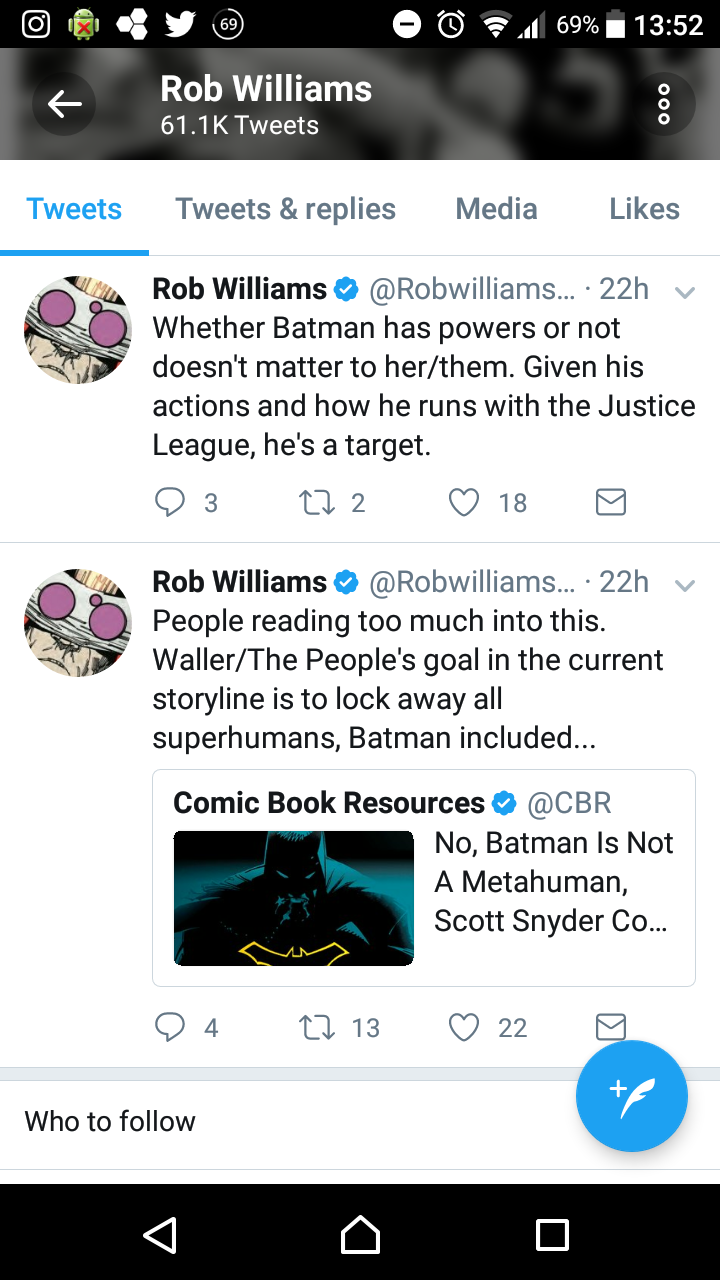Screen dimensions: 720x1280
Task: Switch to Tweets & replies tab
Action: click(x=286, y=209)
